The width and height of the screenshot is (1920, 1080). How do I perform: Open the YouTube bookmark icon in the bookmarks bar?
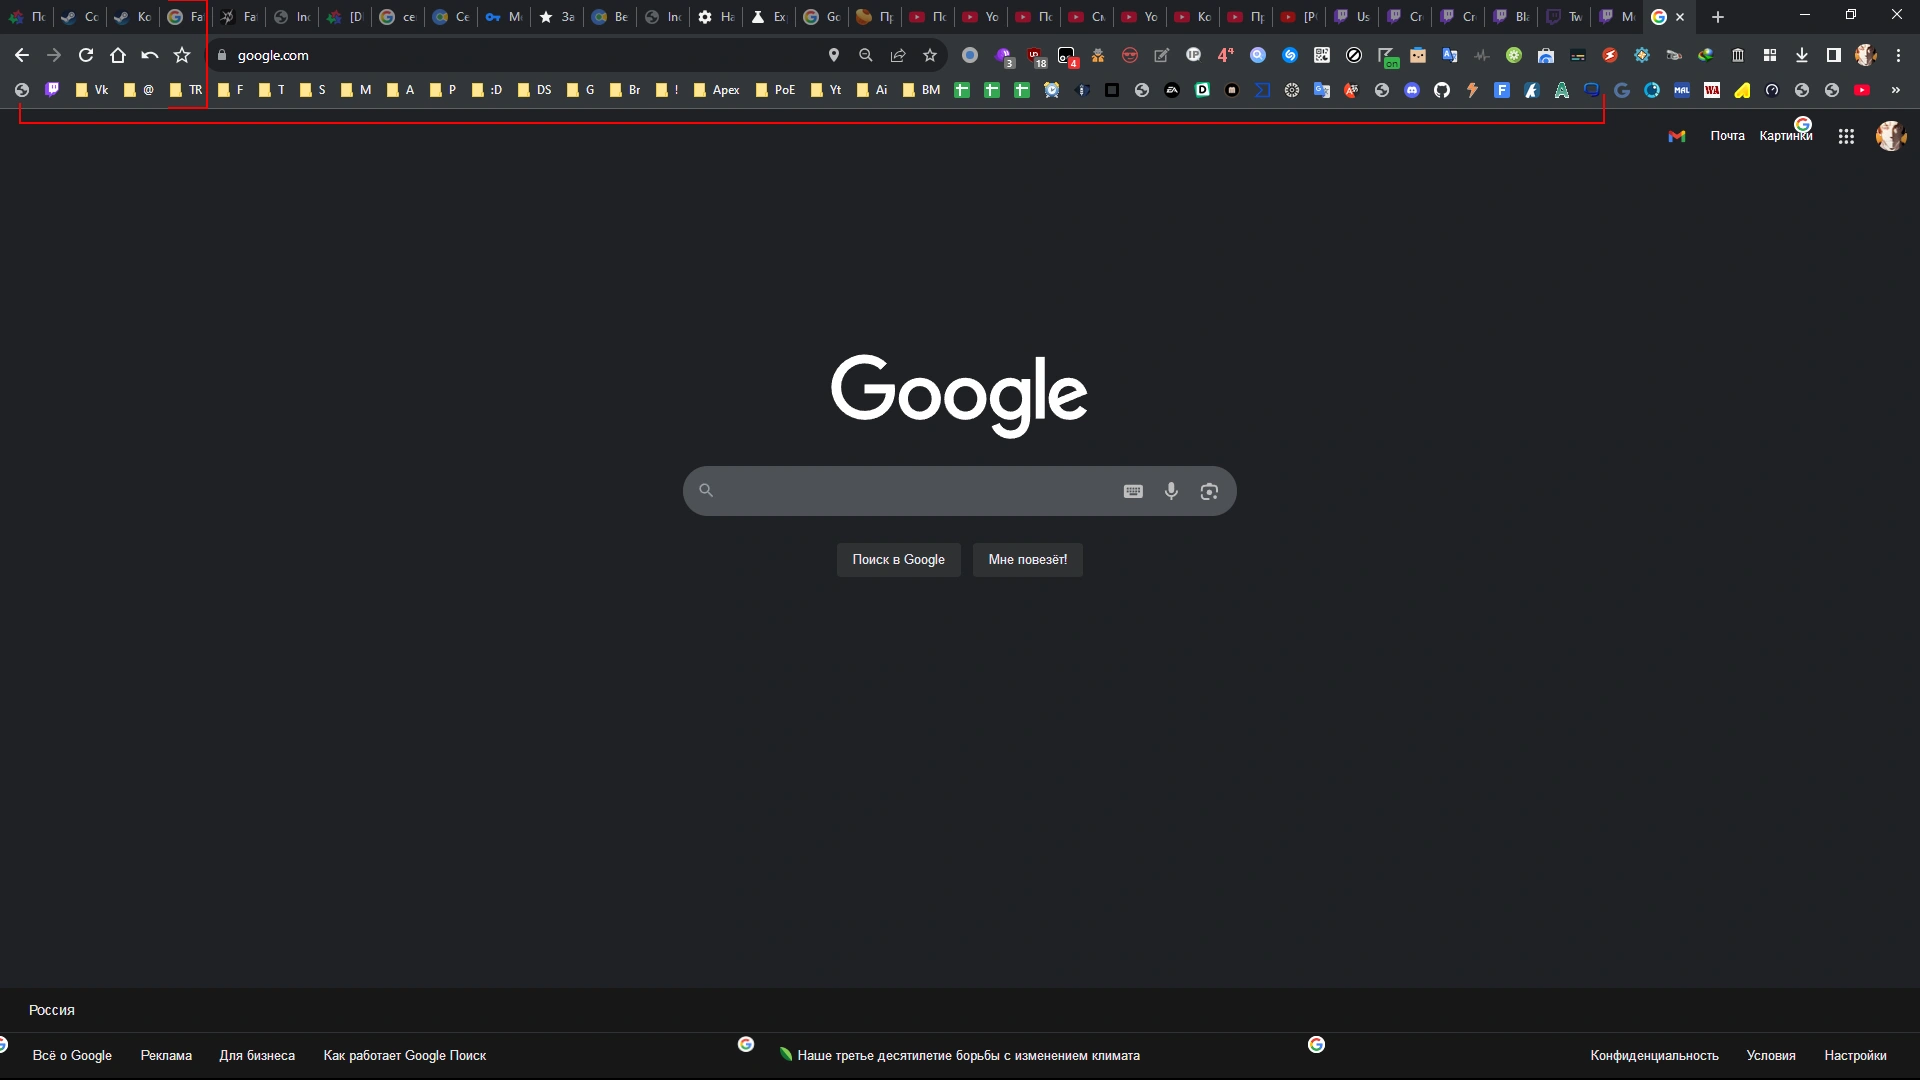pos(1862,90)
